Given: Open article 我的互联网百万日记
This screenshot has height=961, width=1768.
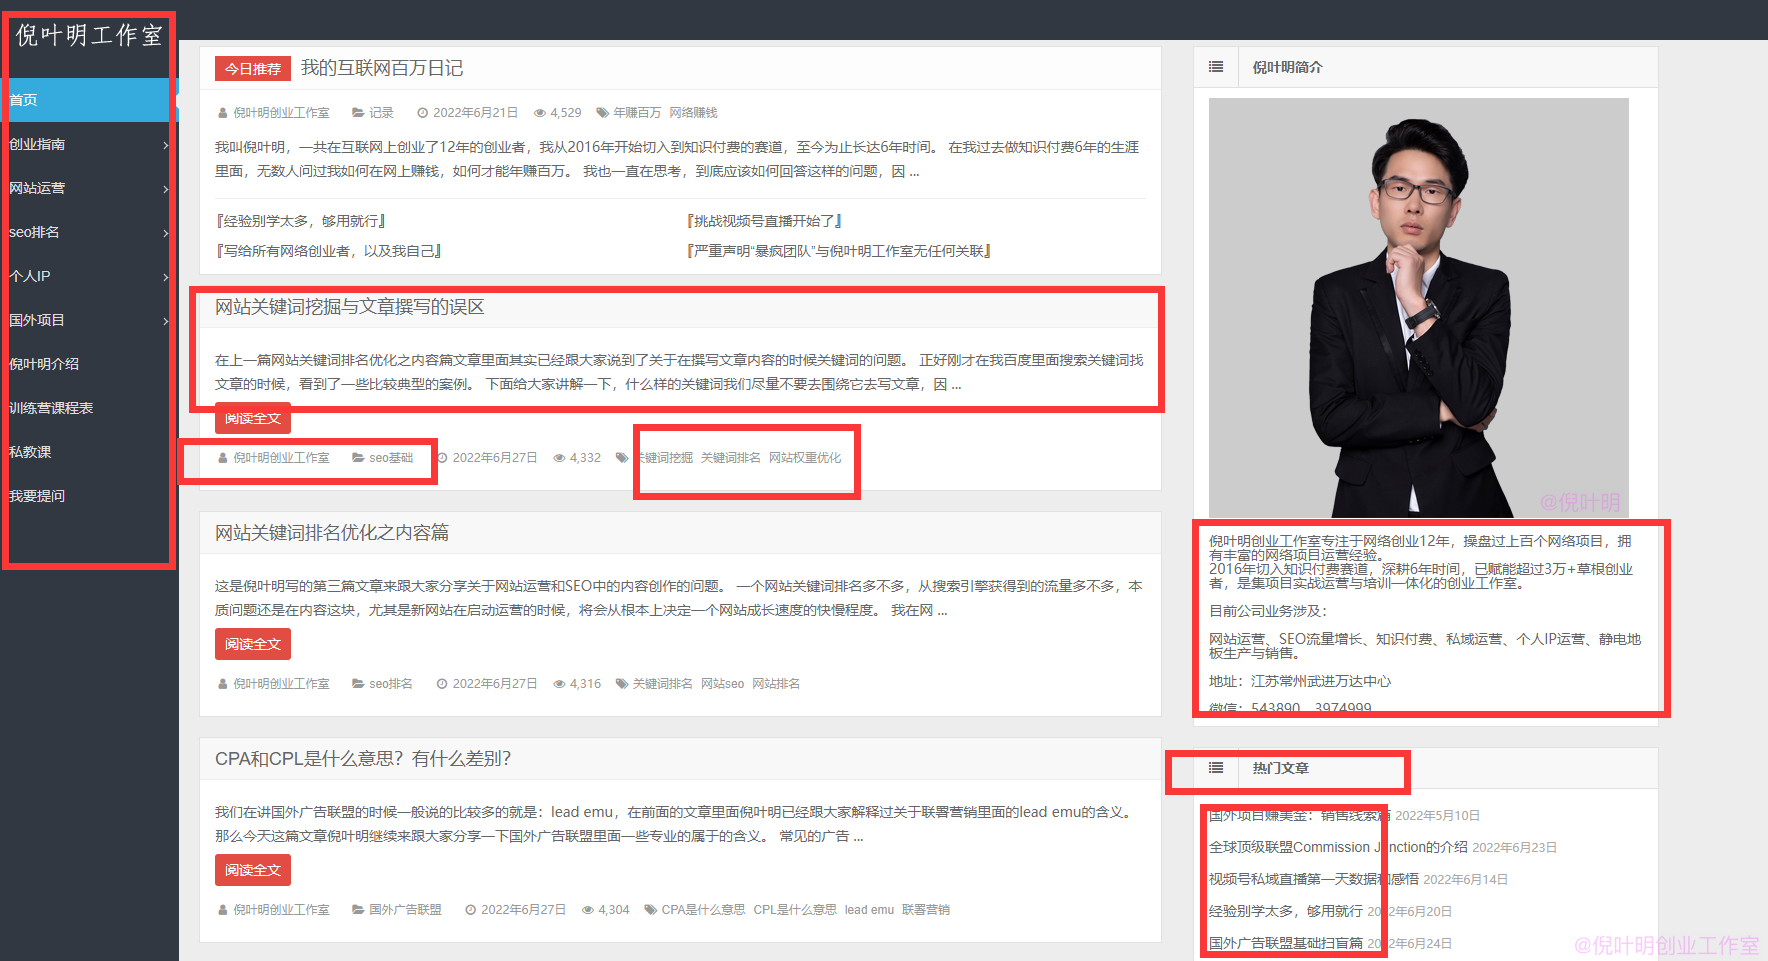Looking at the screenshot, I should [x=382, y=68].
